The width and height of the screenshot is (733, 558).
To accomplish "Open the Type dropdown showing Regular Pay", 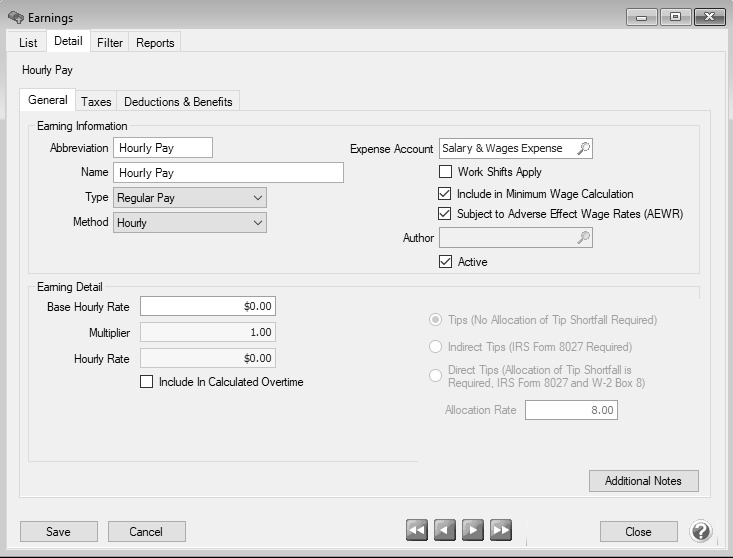I will [x=190, y=198].
